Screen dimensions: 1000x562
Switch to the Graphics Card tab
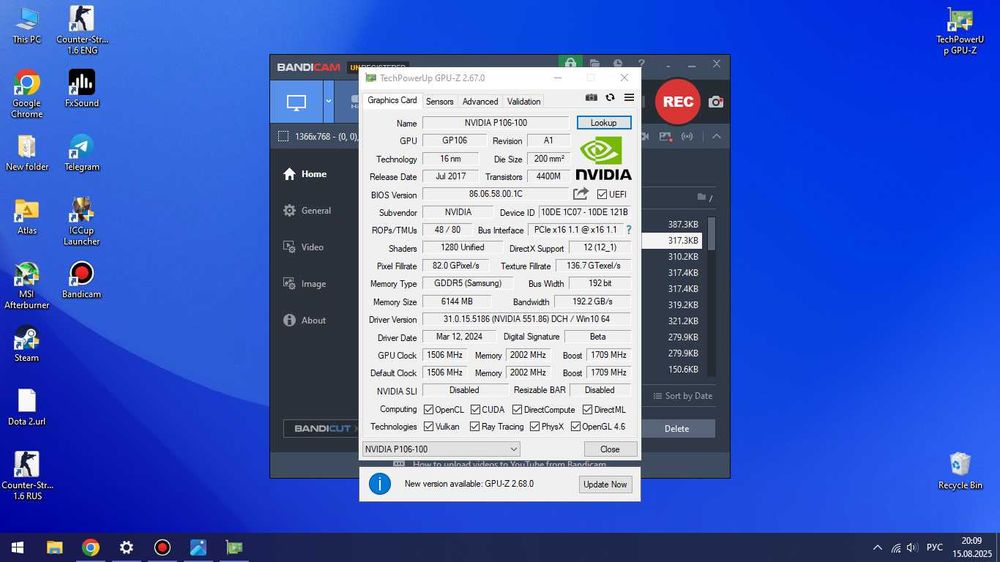392,100
